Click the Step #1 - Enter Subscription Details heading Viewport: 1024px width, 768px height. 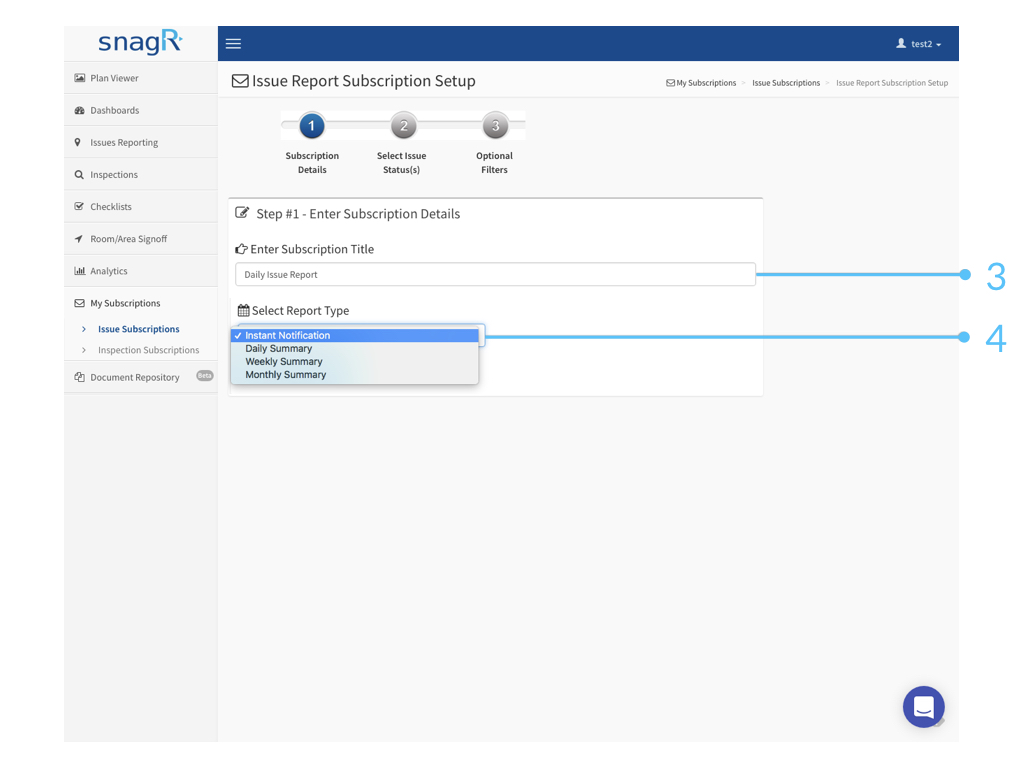pos(358,214)
